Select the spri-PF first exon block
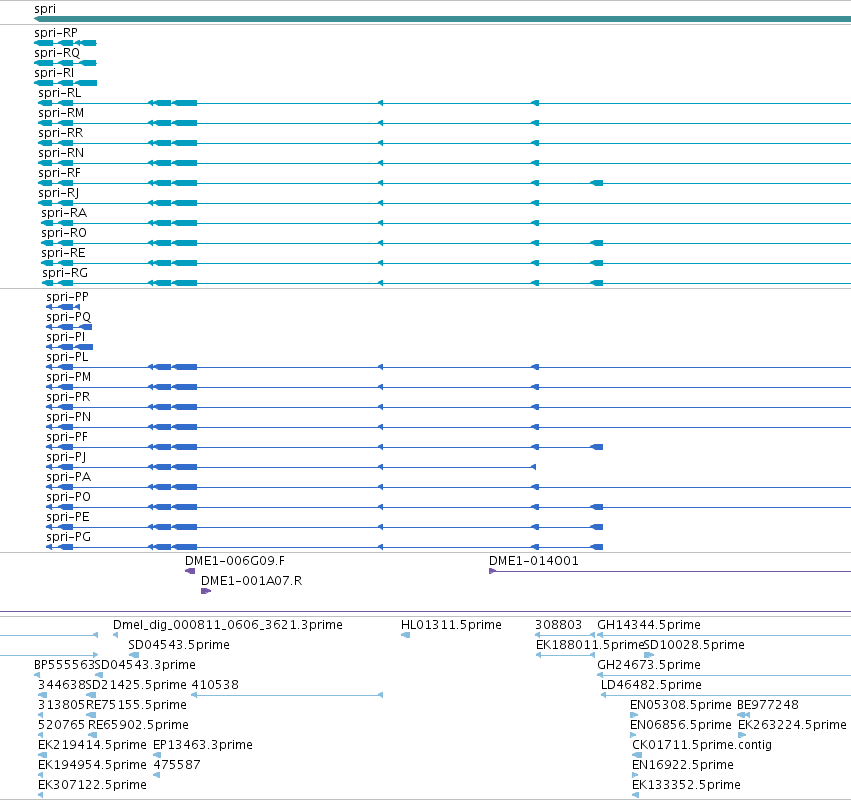The height and width of the screenshot is (800, 851). point(596,447)
